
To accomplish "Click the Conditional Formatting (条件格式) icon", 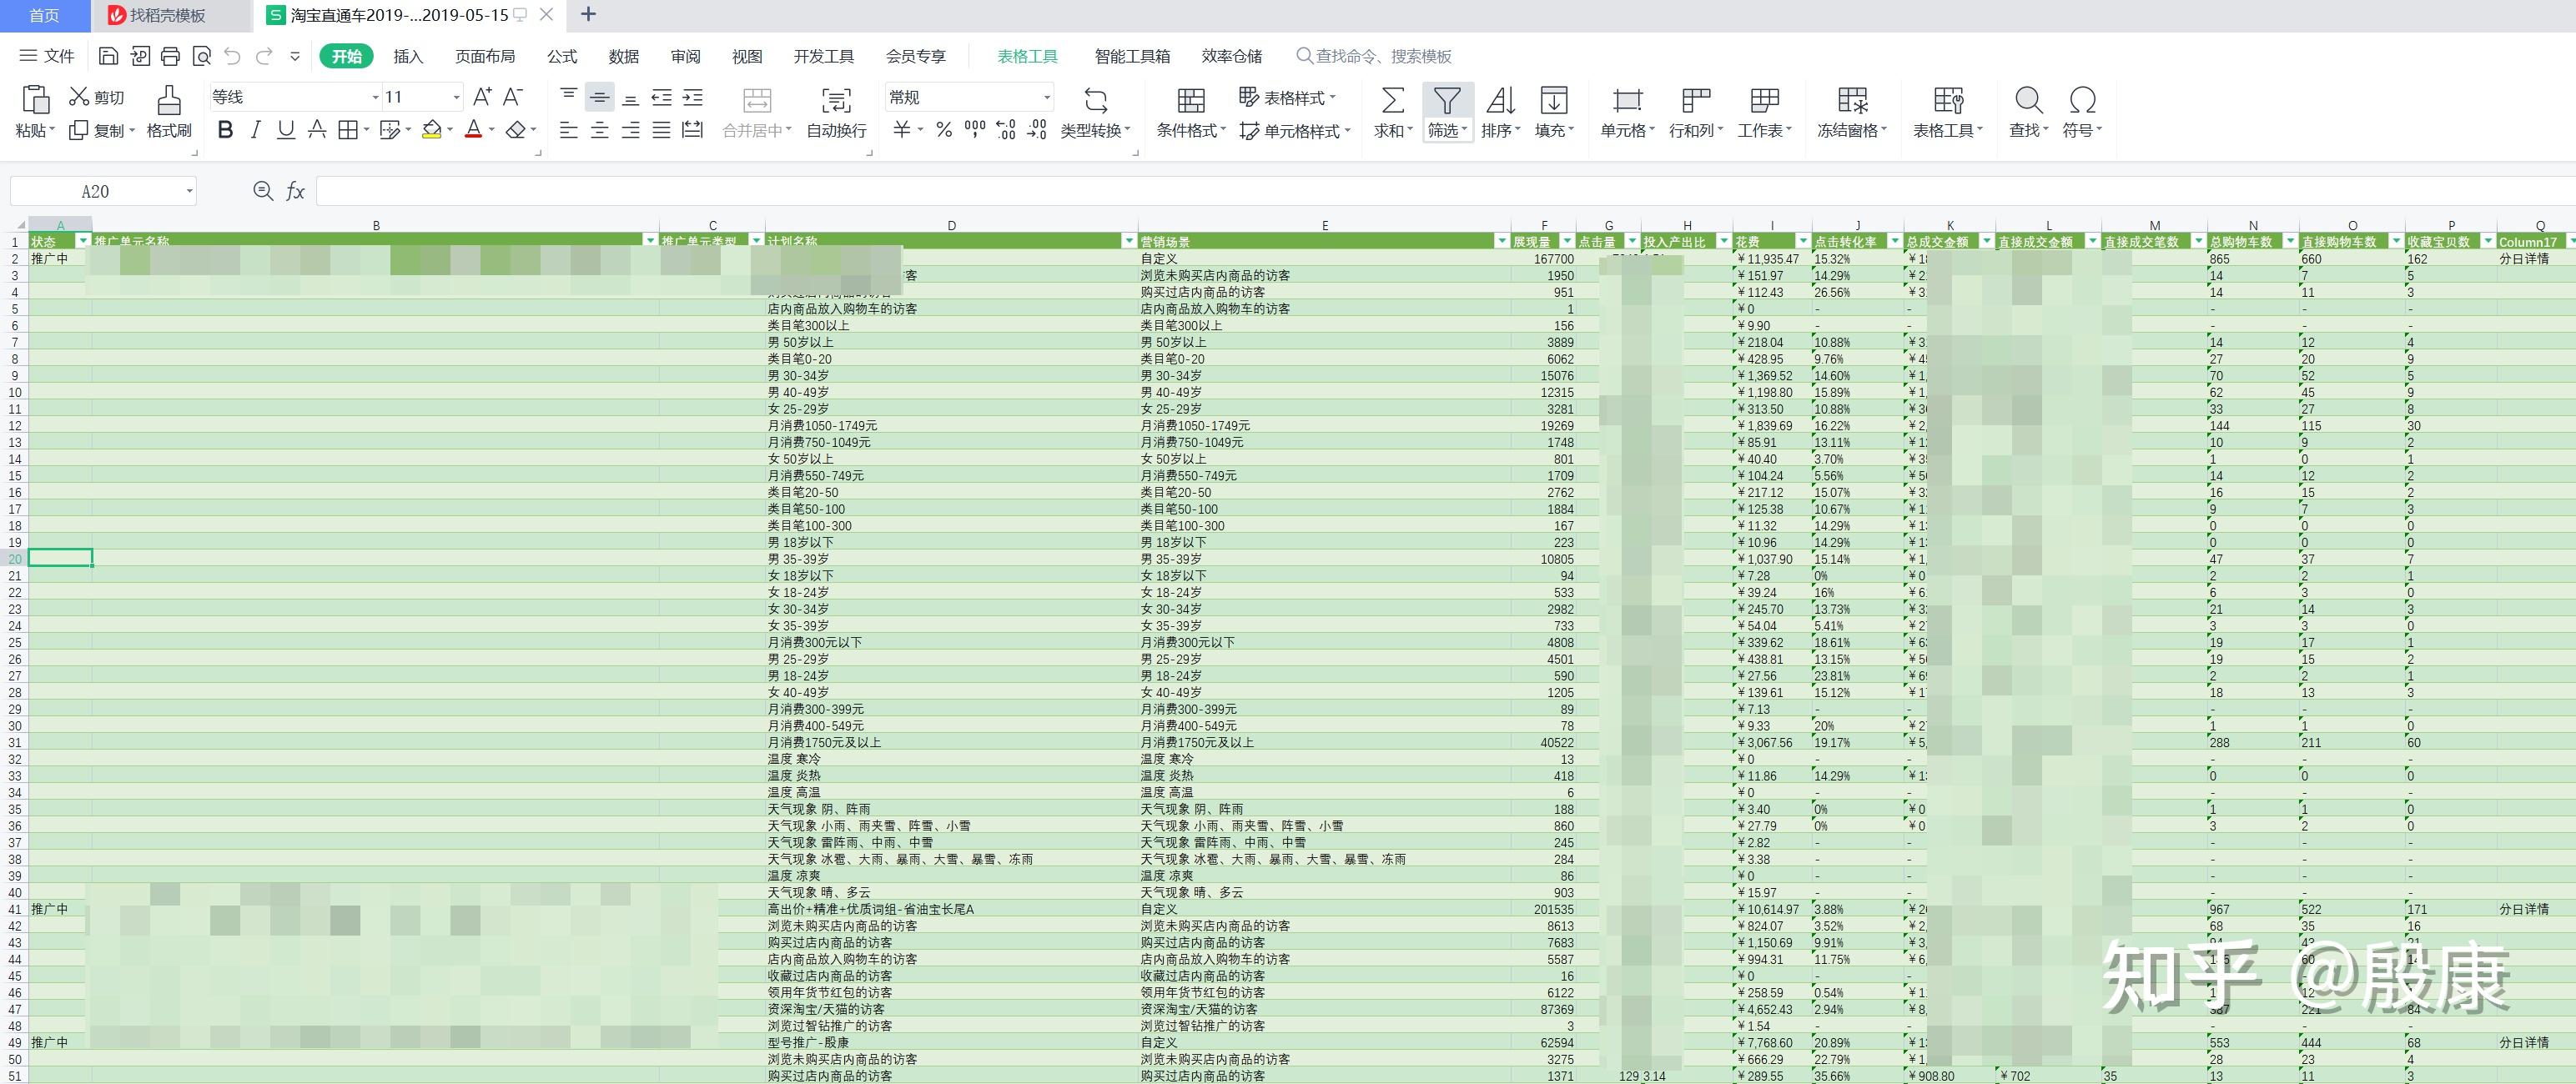I will 1190,100.
